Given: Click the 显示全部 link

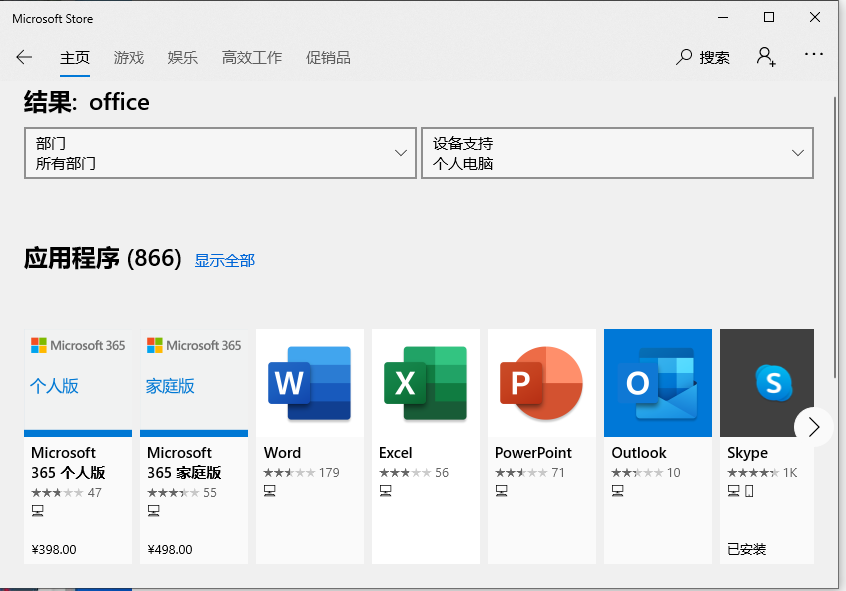Looking at the screenshot, I should (225, 260).
